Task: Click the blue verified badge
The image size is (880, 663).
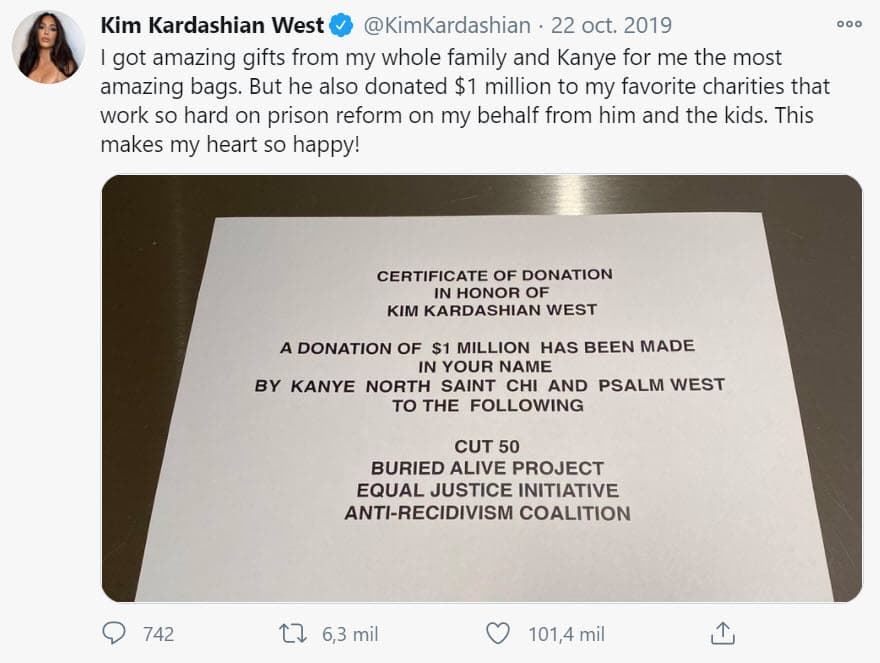Action: (341, 25)
